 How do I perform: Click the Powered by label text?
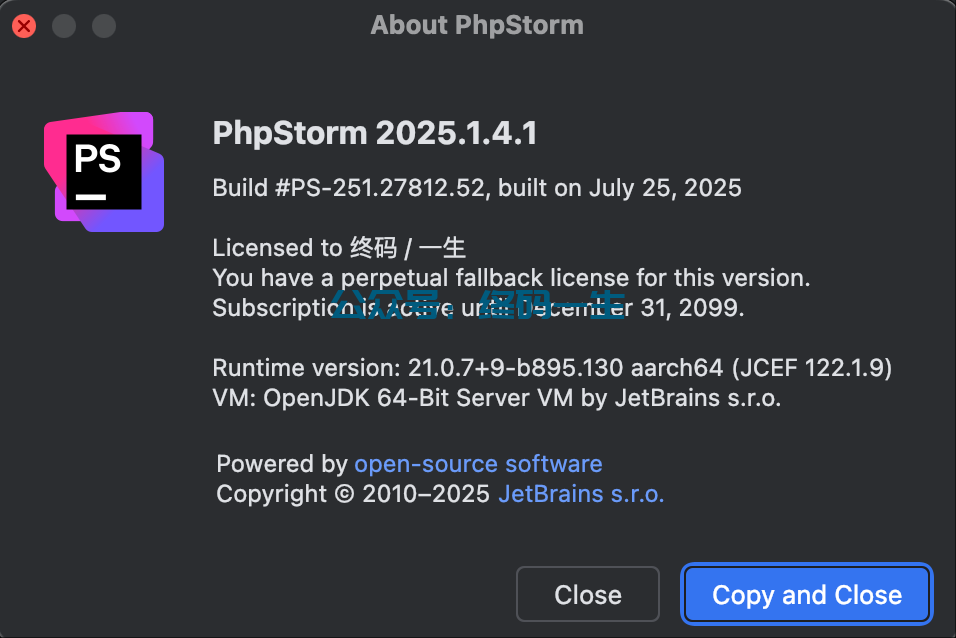pos(282,464)
